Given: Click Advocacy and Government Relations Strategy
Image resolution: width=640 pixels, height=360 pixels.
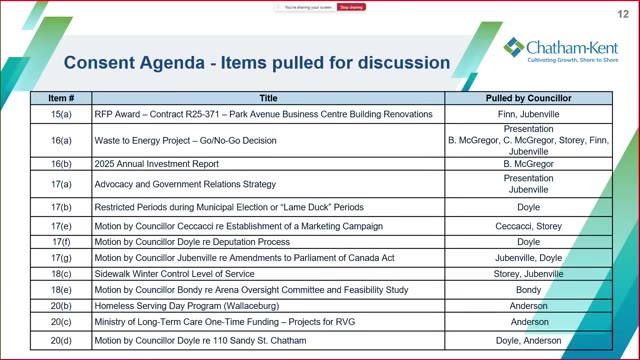Looking at the screenshot, I should [185, 184].
